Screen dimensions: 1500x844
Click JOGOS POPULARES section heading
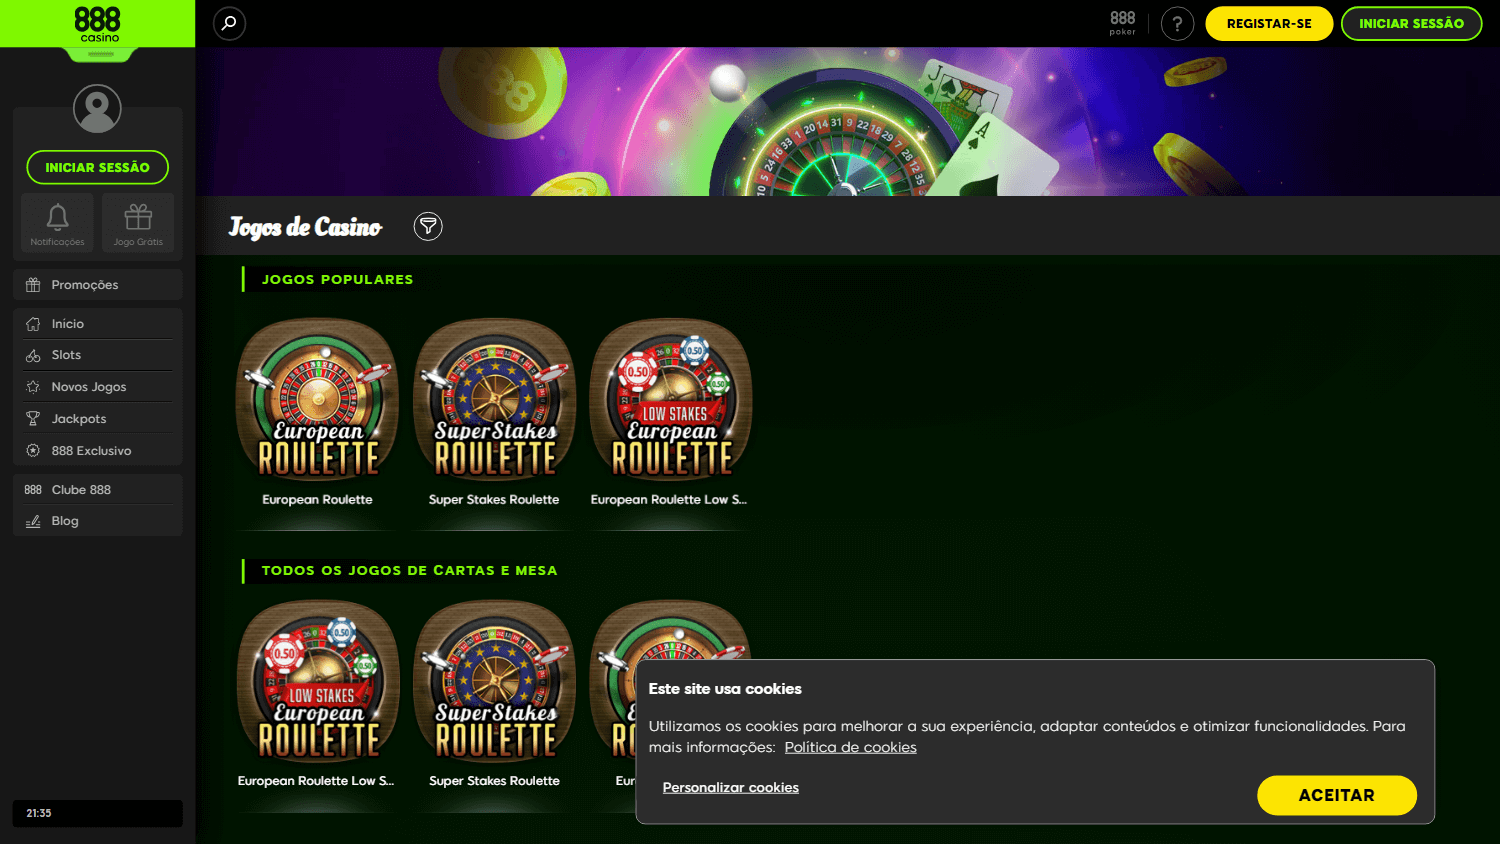(x=337, y=280)
